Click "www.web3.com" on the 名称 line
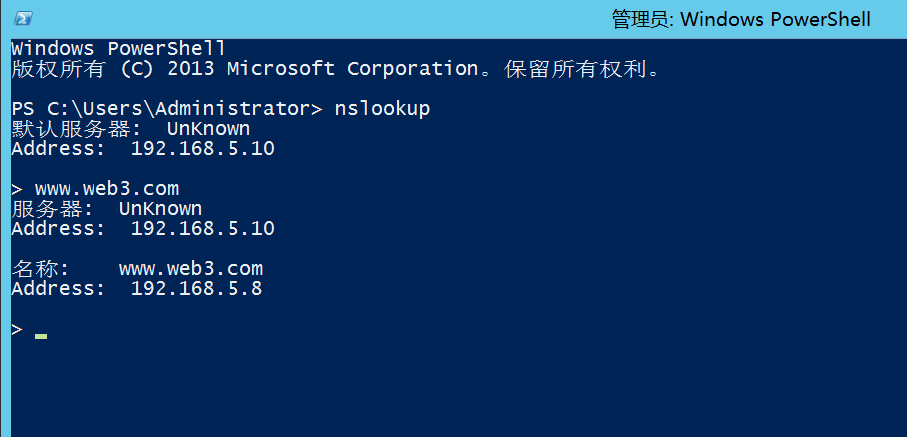This screenshot has width=907, height=437. 191,269
